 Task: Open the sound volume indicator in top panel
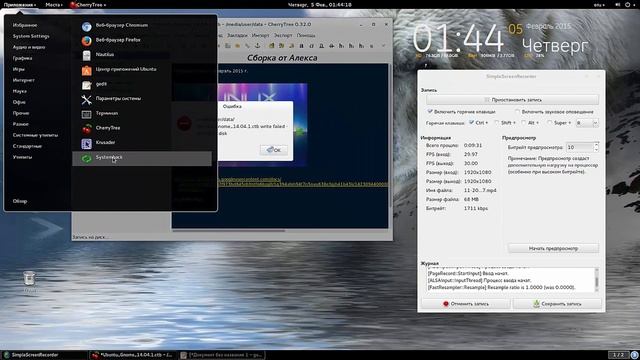[618, 5]
